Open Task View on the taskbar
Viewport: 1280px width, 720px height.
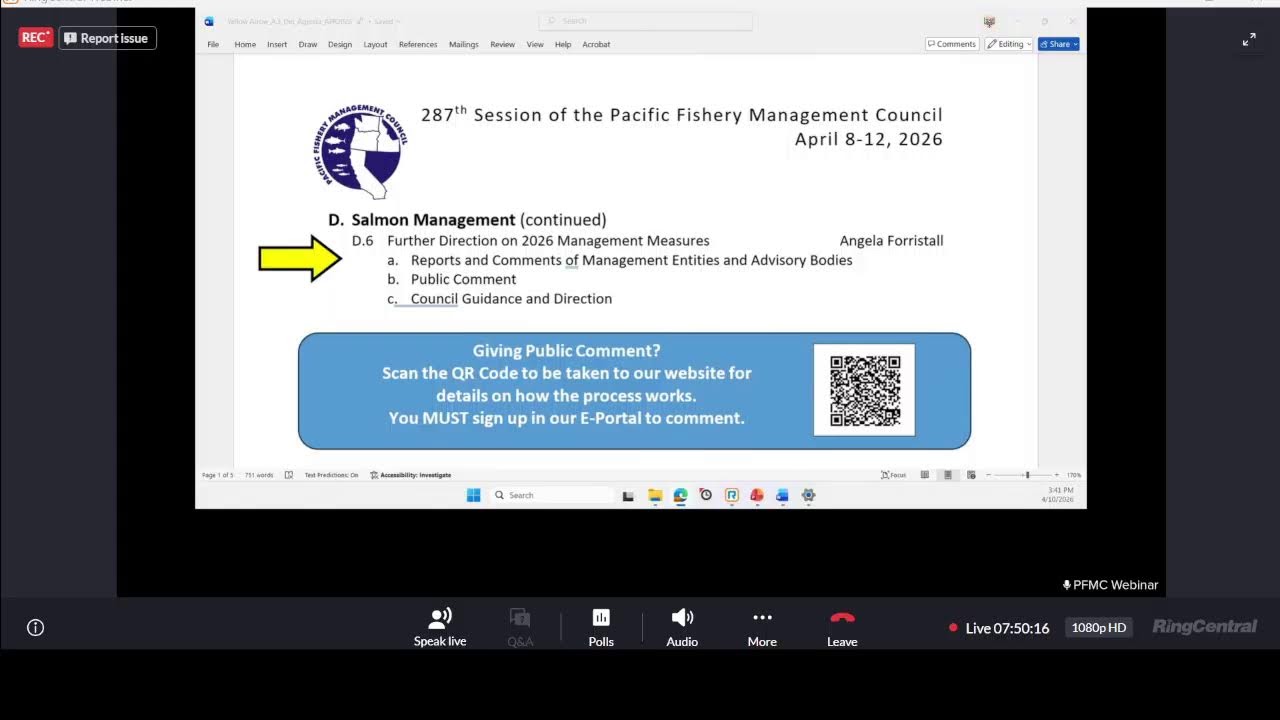[628, 495]
